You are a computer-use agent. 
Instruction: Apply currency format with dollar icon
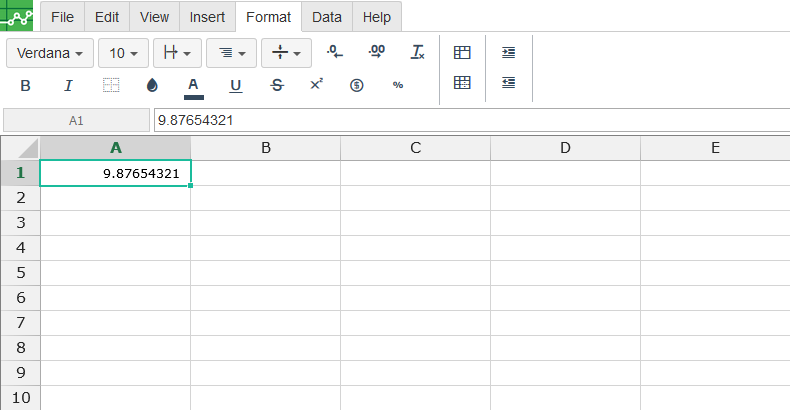pos(356,86)
